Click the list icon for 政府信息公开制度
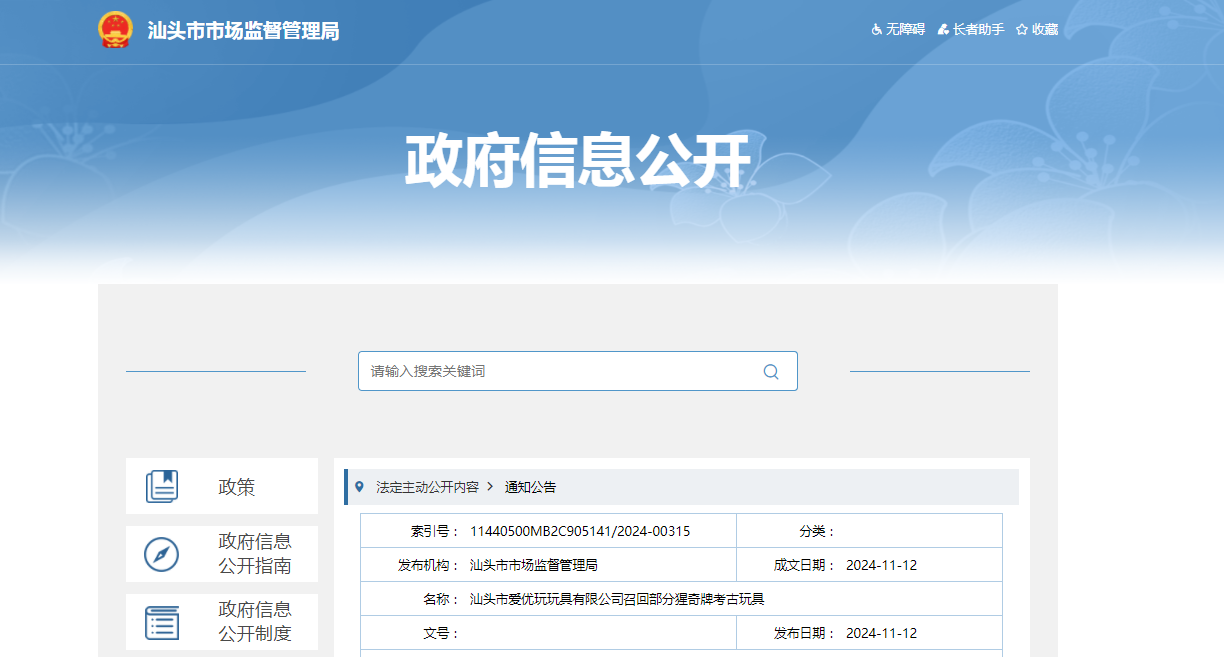The image size is (1224, 657). [162, 622]
